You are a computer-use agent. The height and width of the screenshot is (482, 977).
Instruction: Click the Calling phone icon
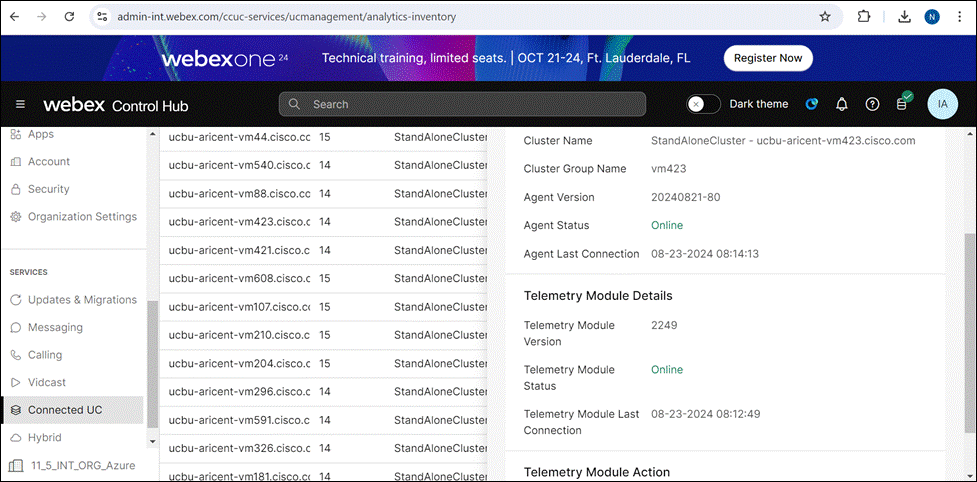(16, 355)
